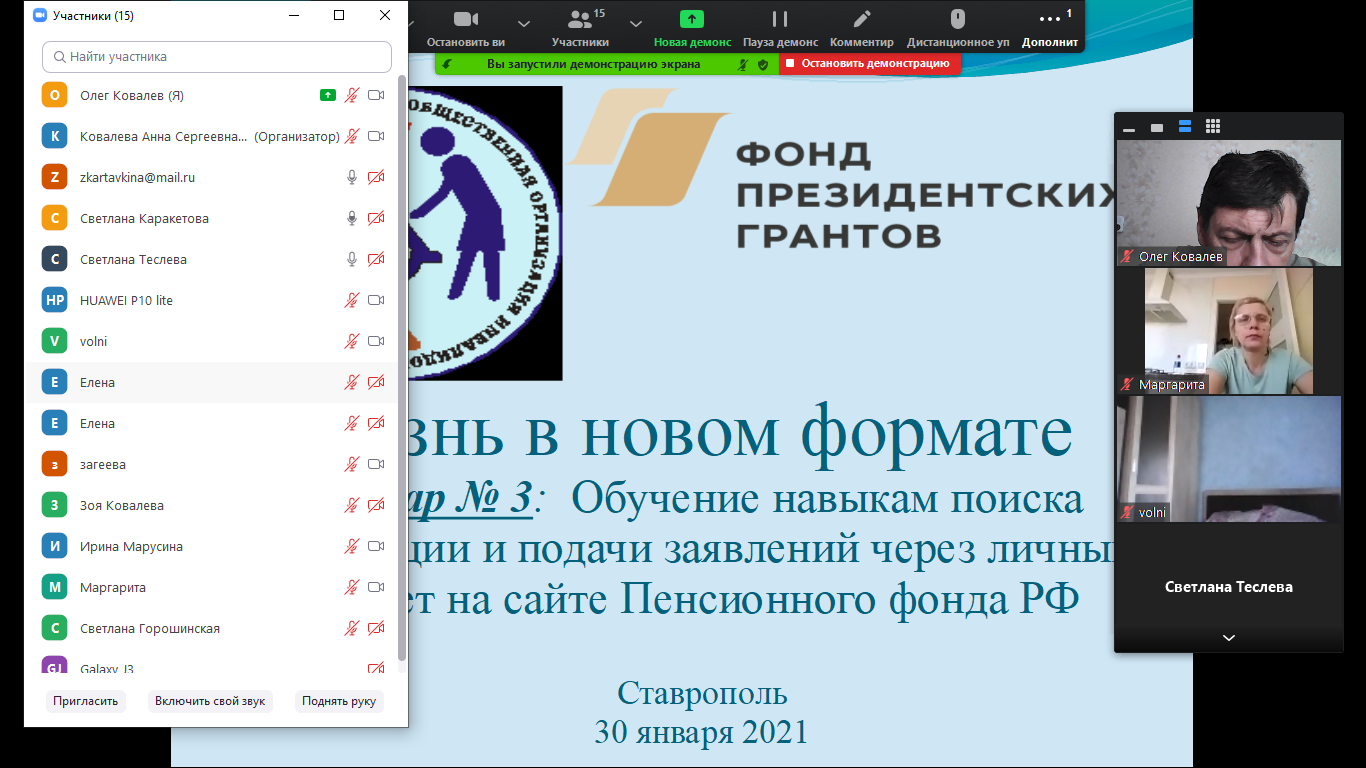1366x768 pixels.
Task: Click the camera icon in Олег Ковалев row
Action: tap(376, 95)
